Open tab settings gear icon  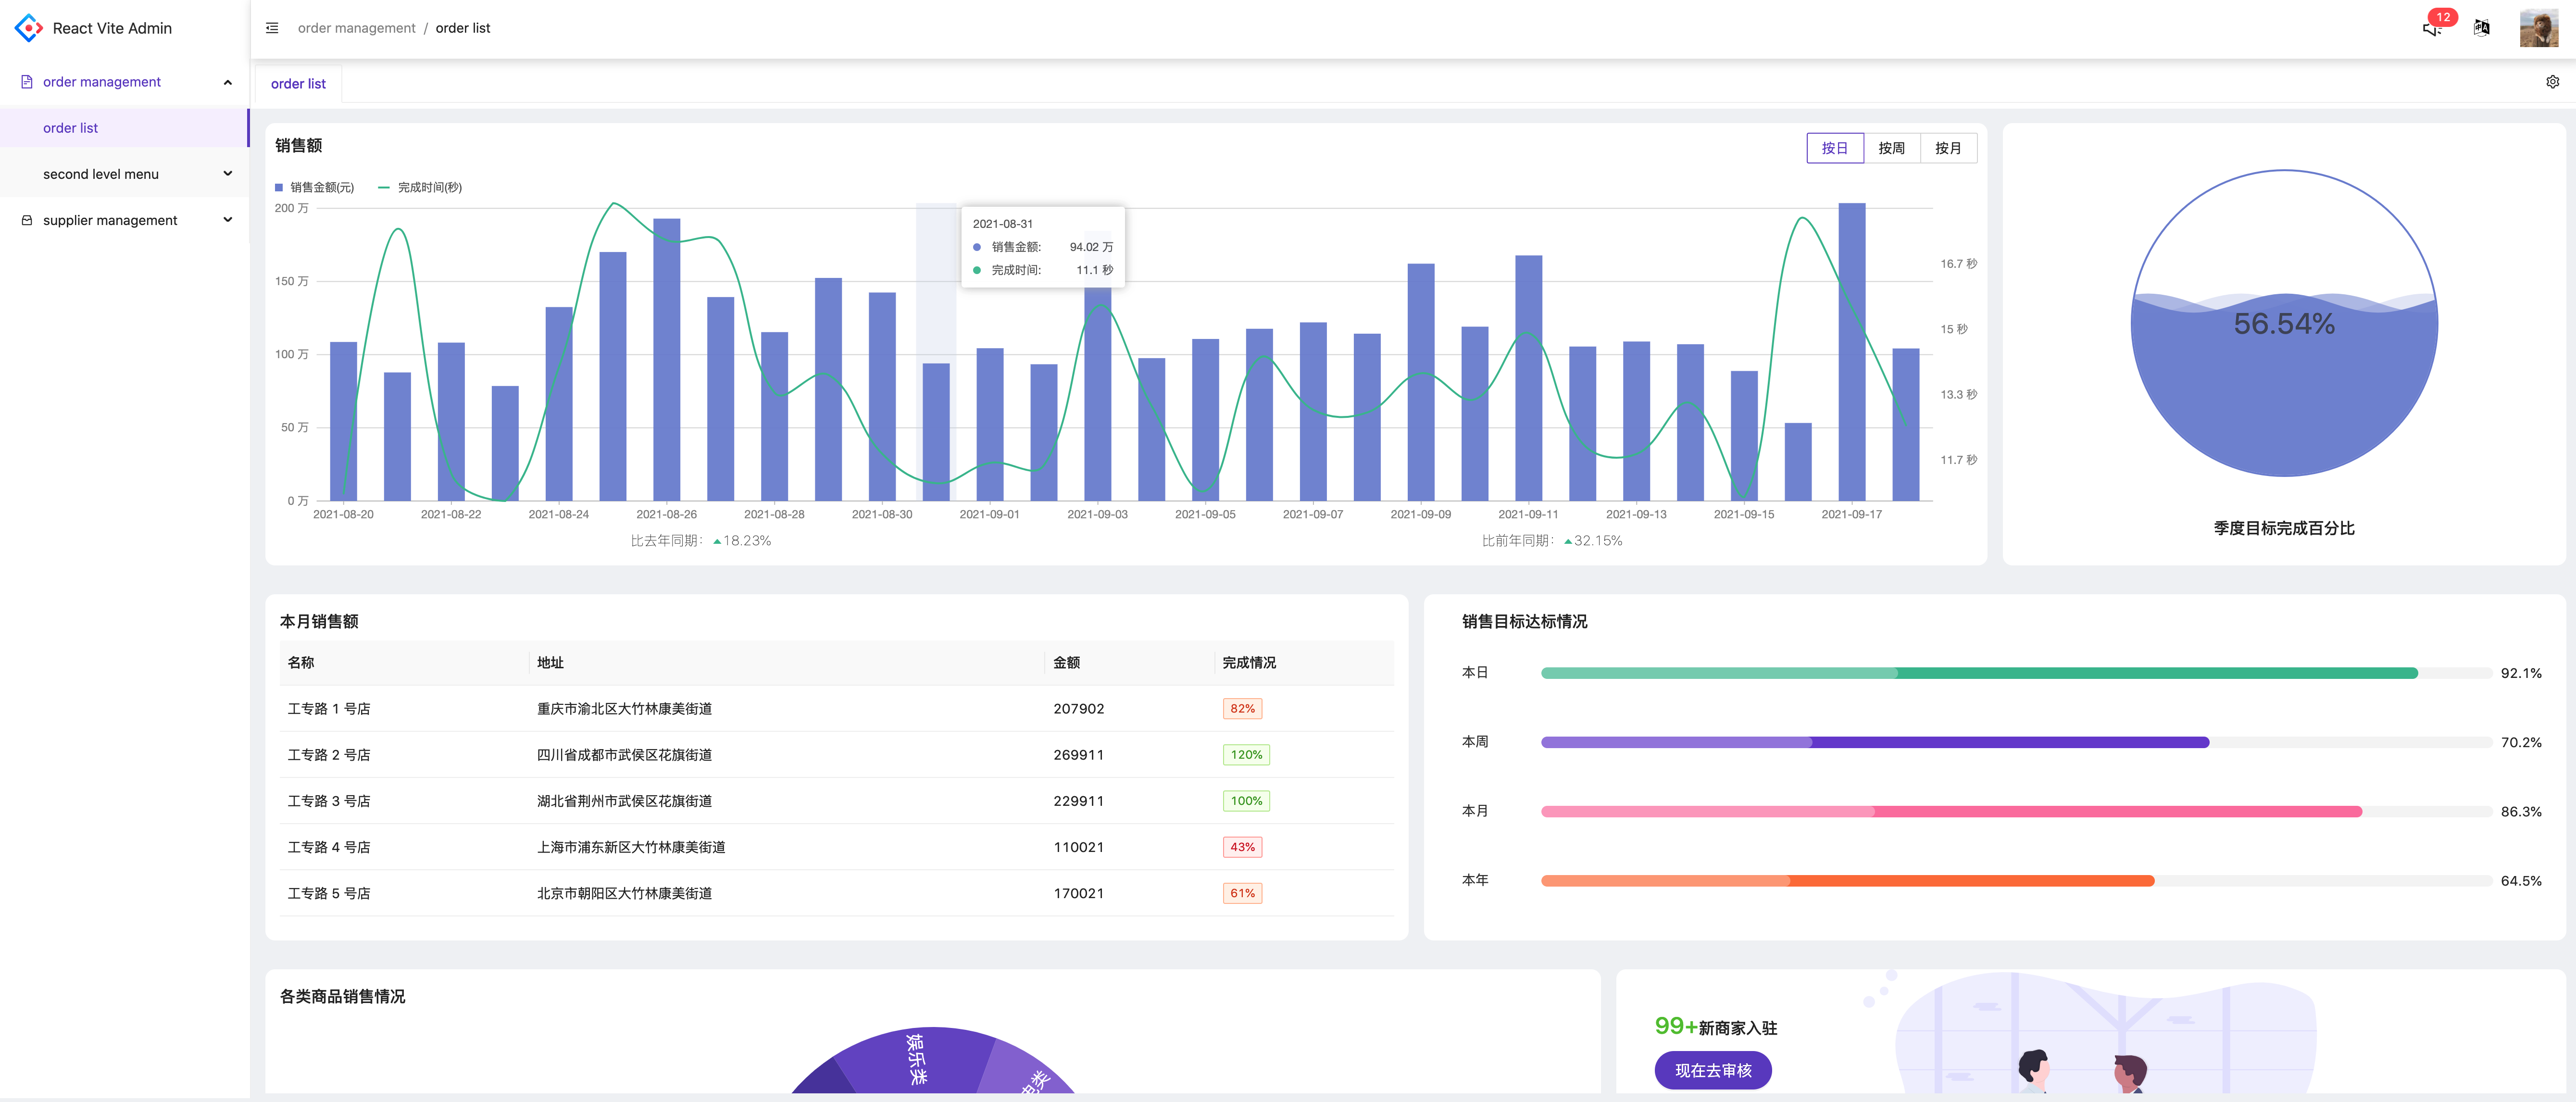click(x=2552, y=82)
